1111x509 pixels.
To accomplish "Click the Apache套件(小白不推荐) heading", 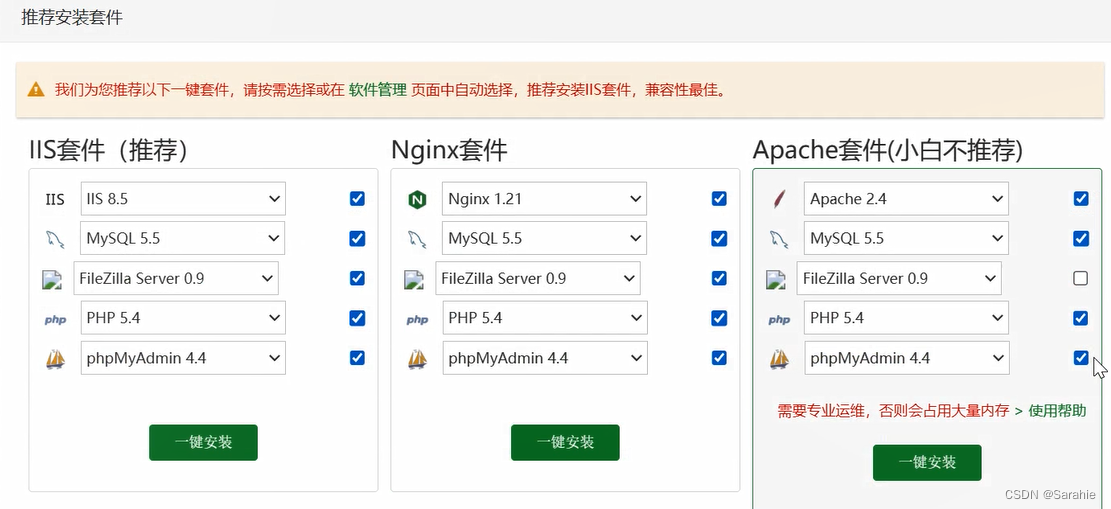I will point(888,150).
